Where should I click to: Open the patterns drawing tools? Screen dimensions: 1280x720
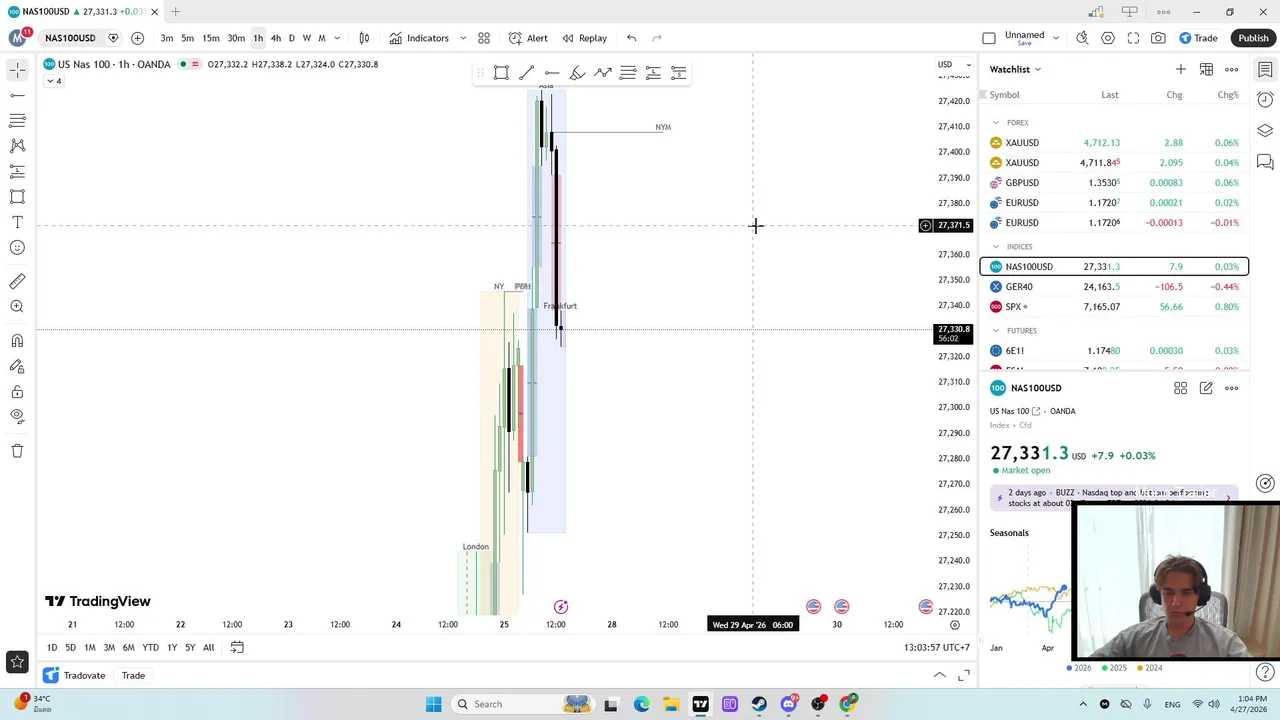17,146
